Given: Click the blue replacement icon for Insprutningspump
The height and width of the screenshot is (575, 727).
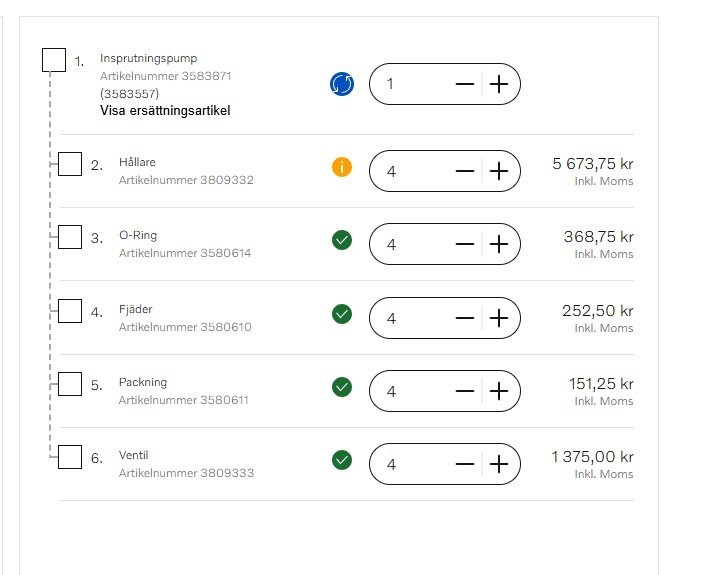Looking at the screenshot, I should pyautogui.click(x=342, y=84).
